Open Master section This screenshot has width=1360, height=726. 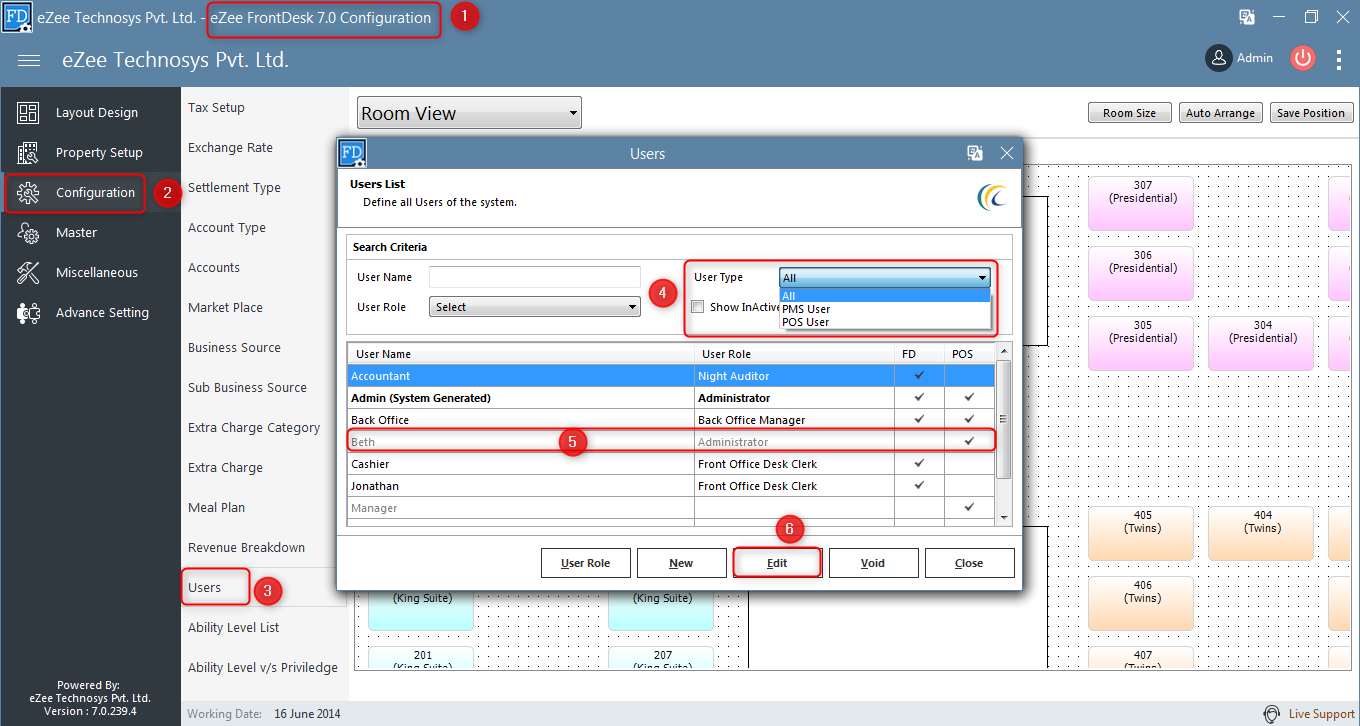(x=76, y=233)
